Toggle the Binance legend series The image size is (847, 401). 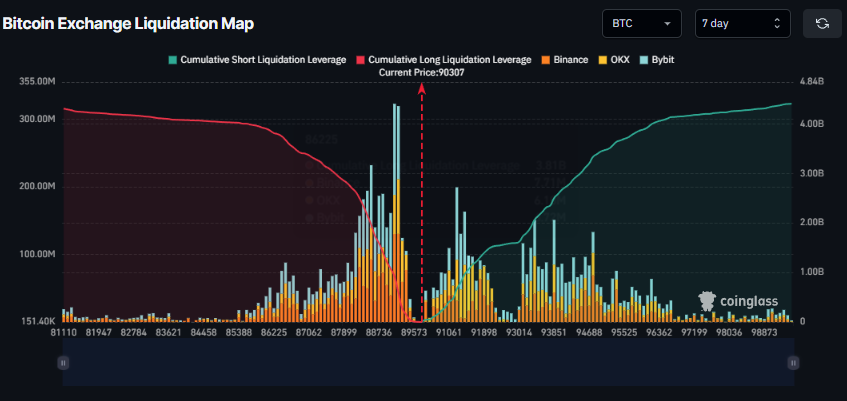[564, 60]
